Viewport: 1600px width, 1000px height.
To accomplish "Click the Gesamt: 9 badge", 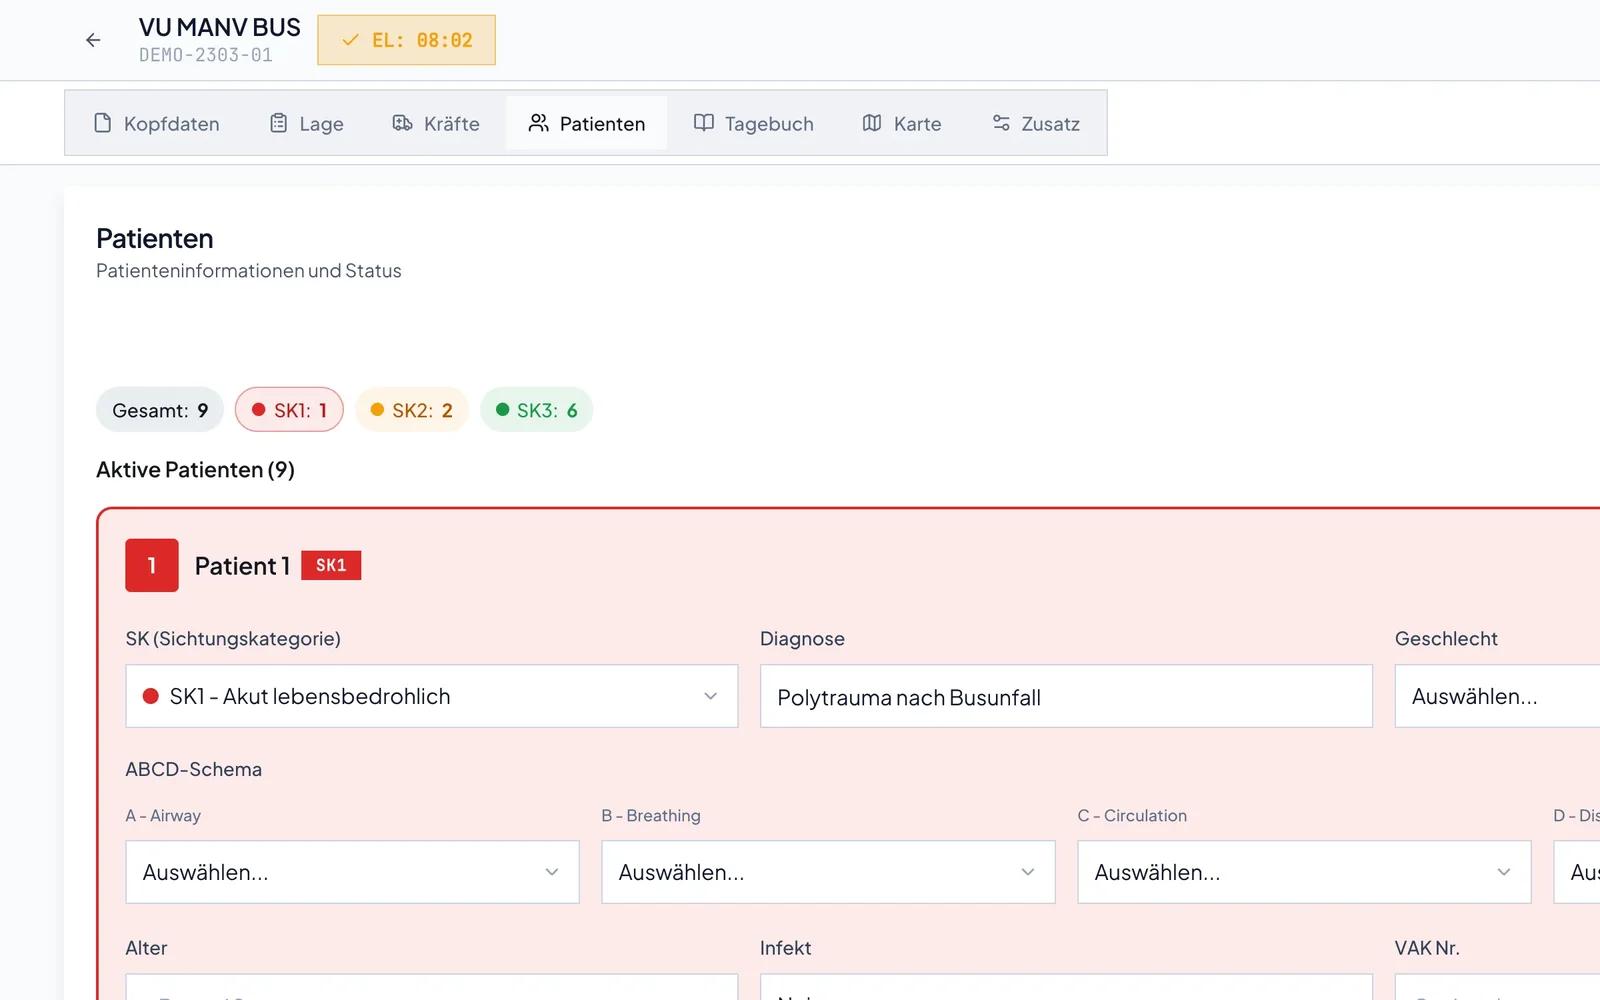I will (x=160, y=410).
